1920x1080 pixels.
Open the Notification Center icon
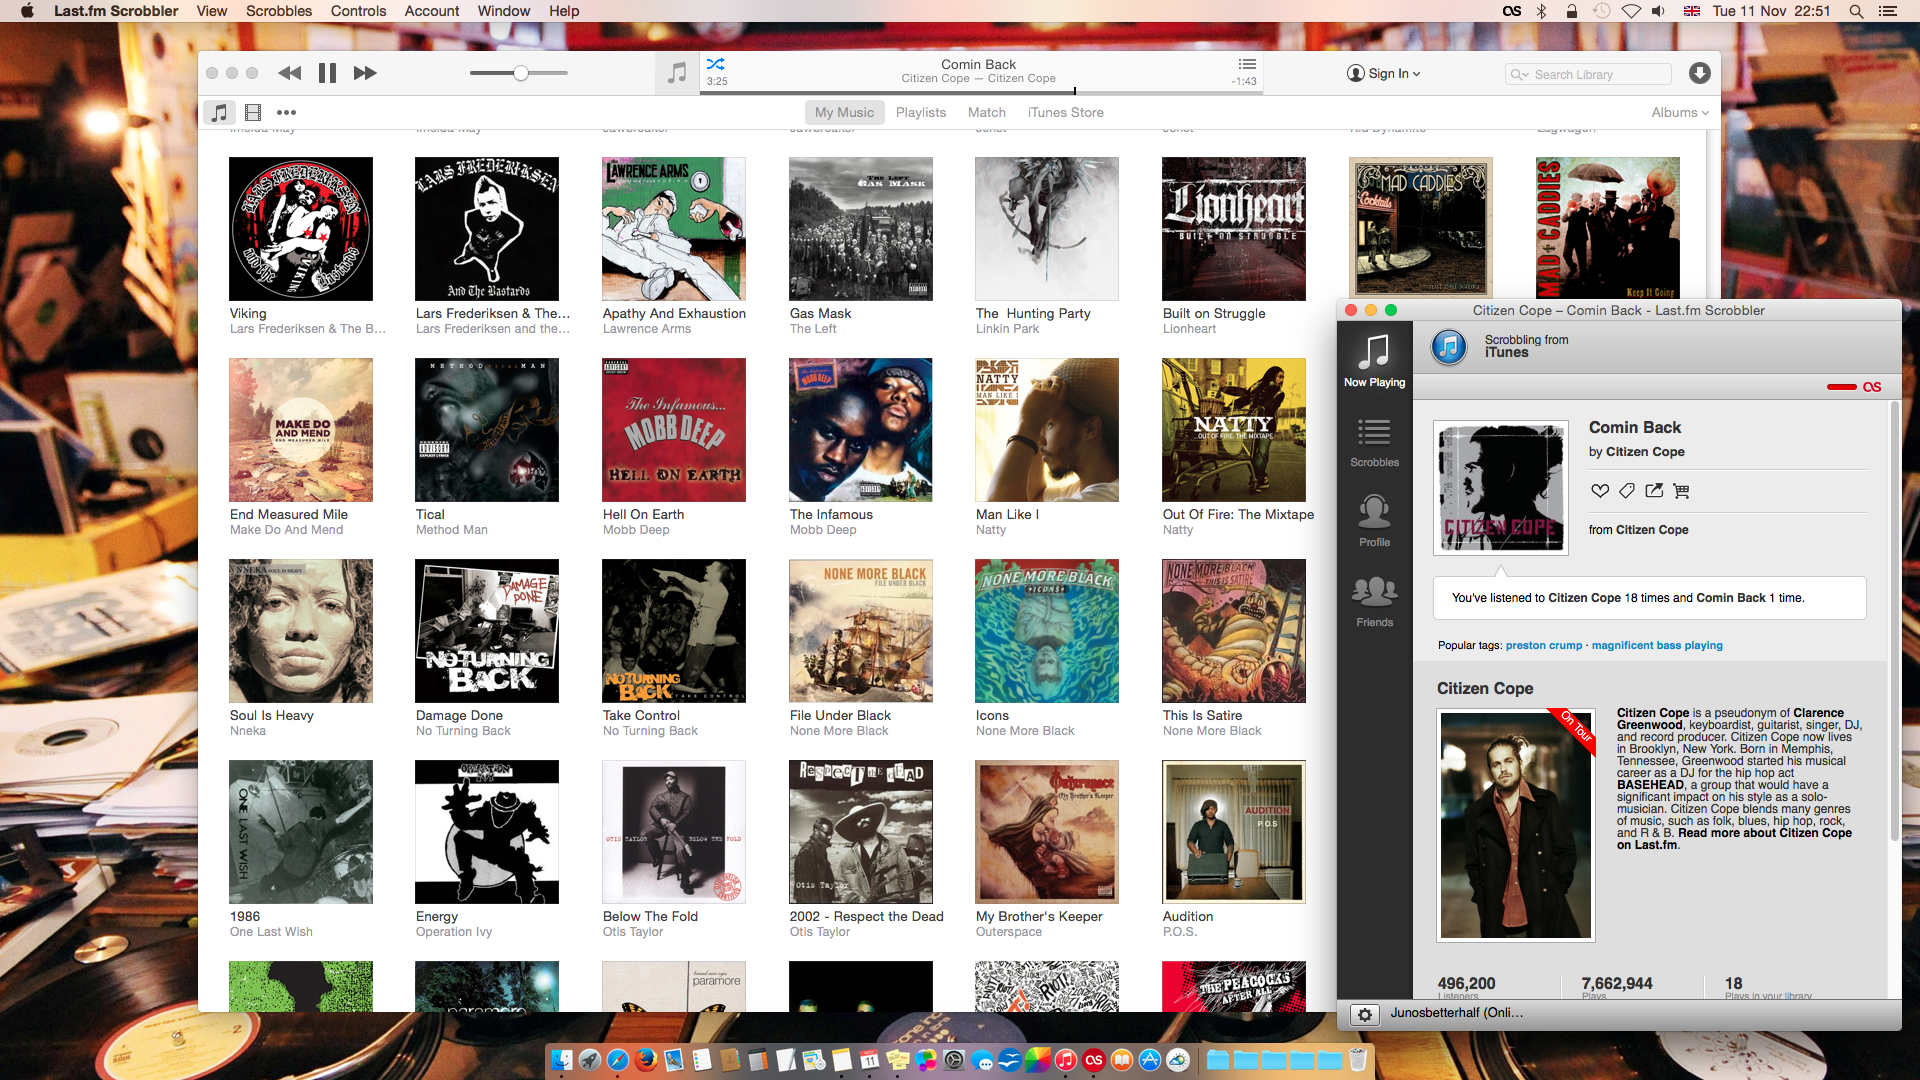pyautogui.click(x=1888, y=11)
